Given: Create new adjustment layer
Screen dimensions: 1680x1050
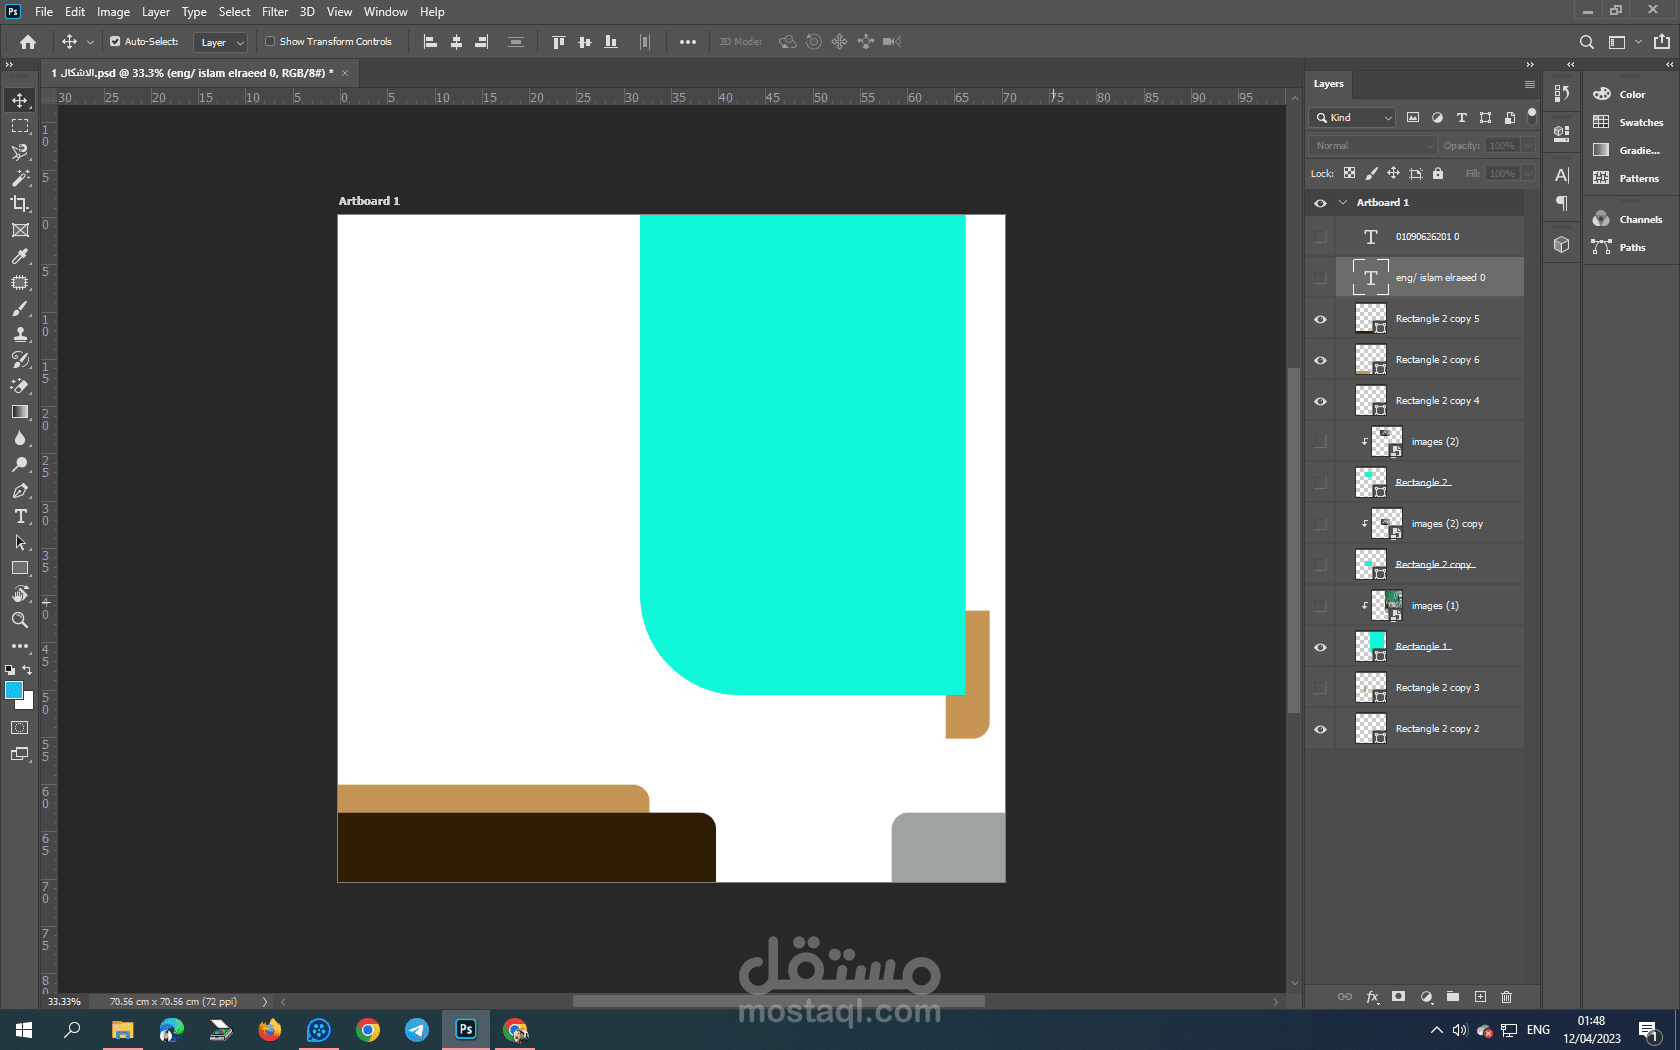Looking at the screenshot, I should tap(1426, 997).
